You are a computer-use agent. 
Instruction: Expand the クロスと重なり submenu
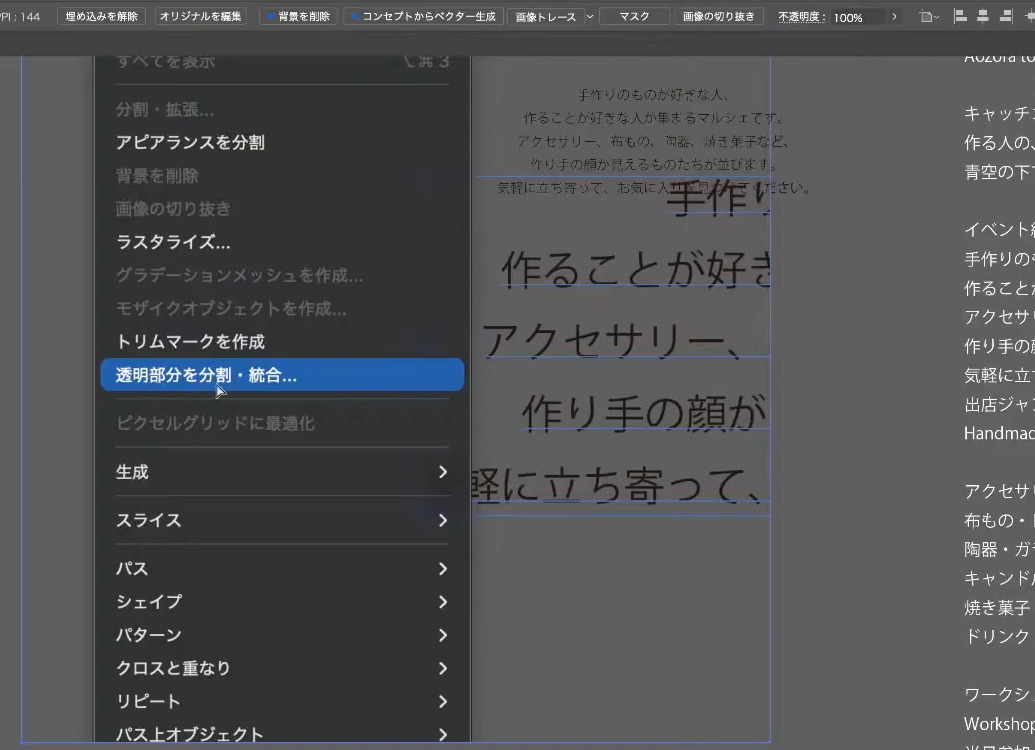[x=282, y=668]
